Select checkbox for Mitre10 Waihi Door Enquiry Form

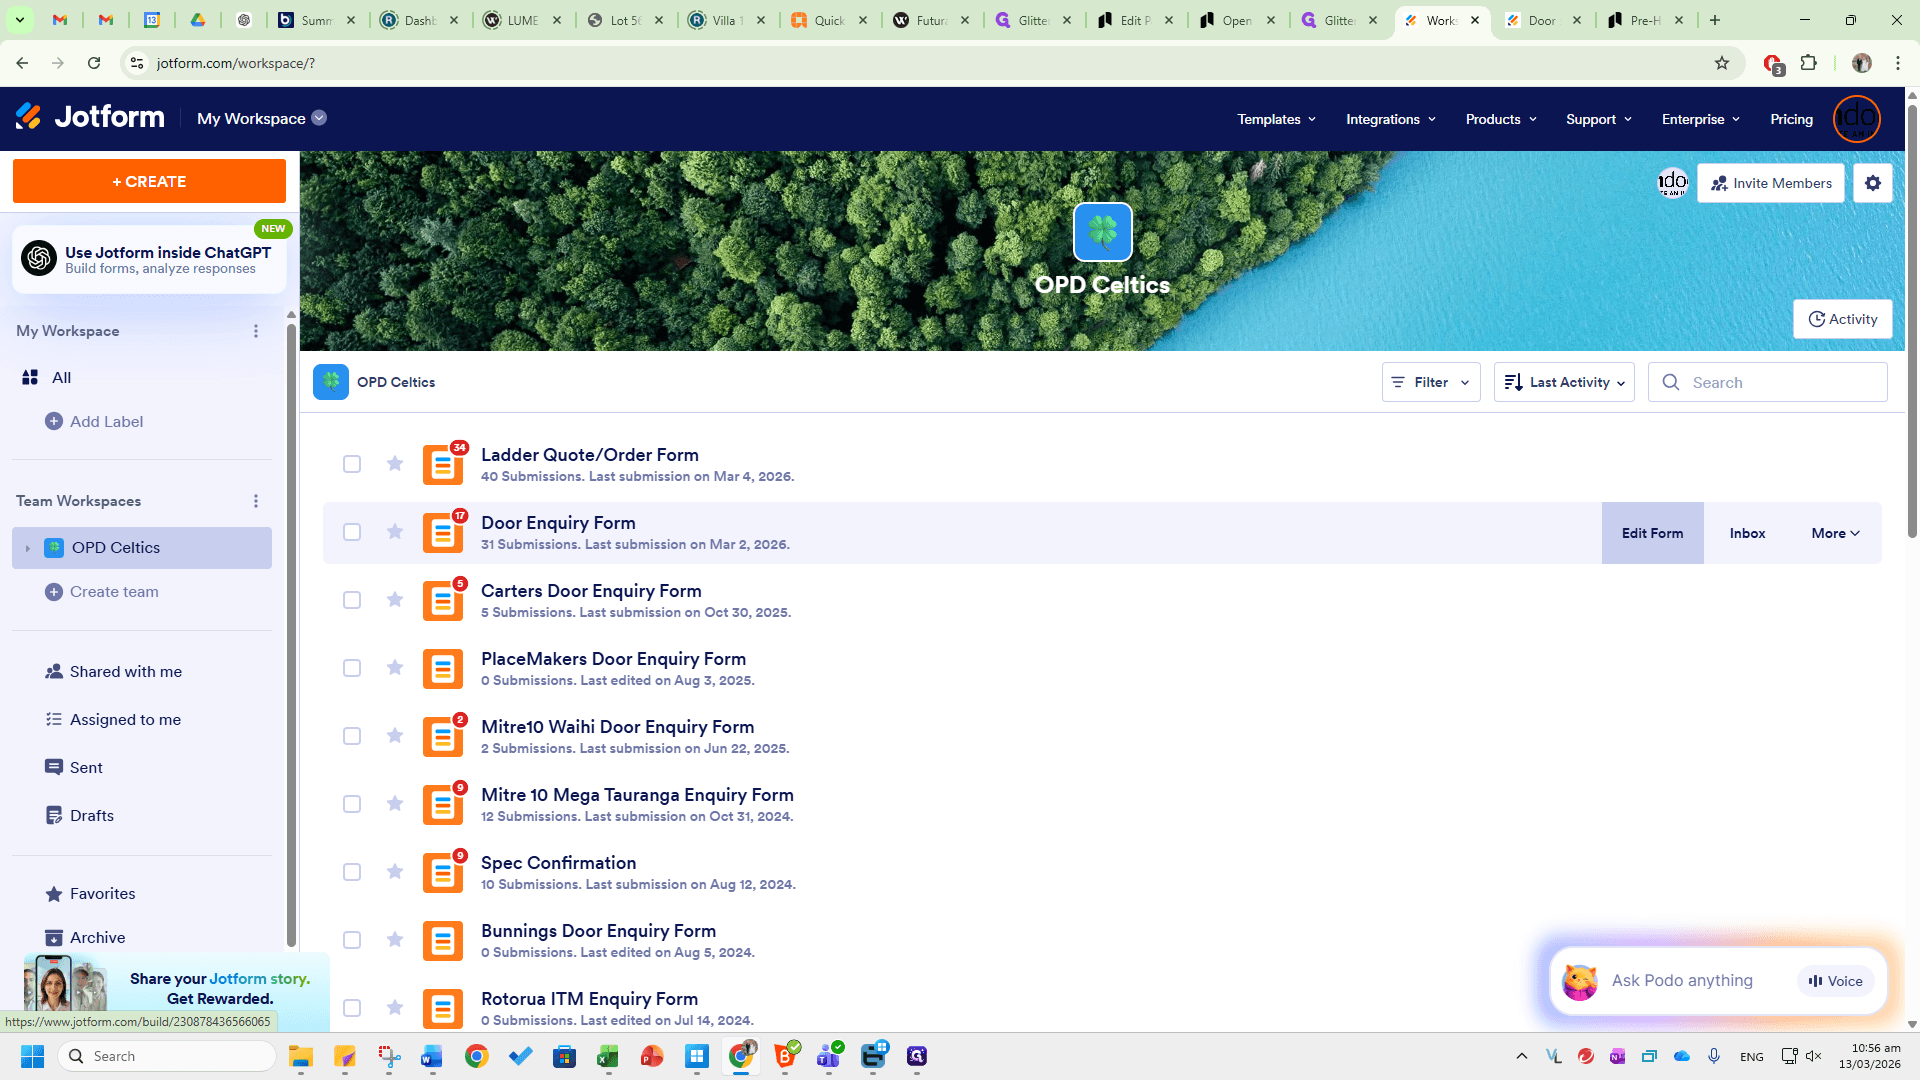[352, 736]
